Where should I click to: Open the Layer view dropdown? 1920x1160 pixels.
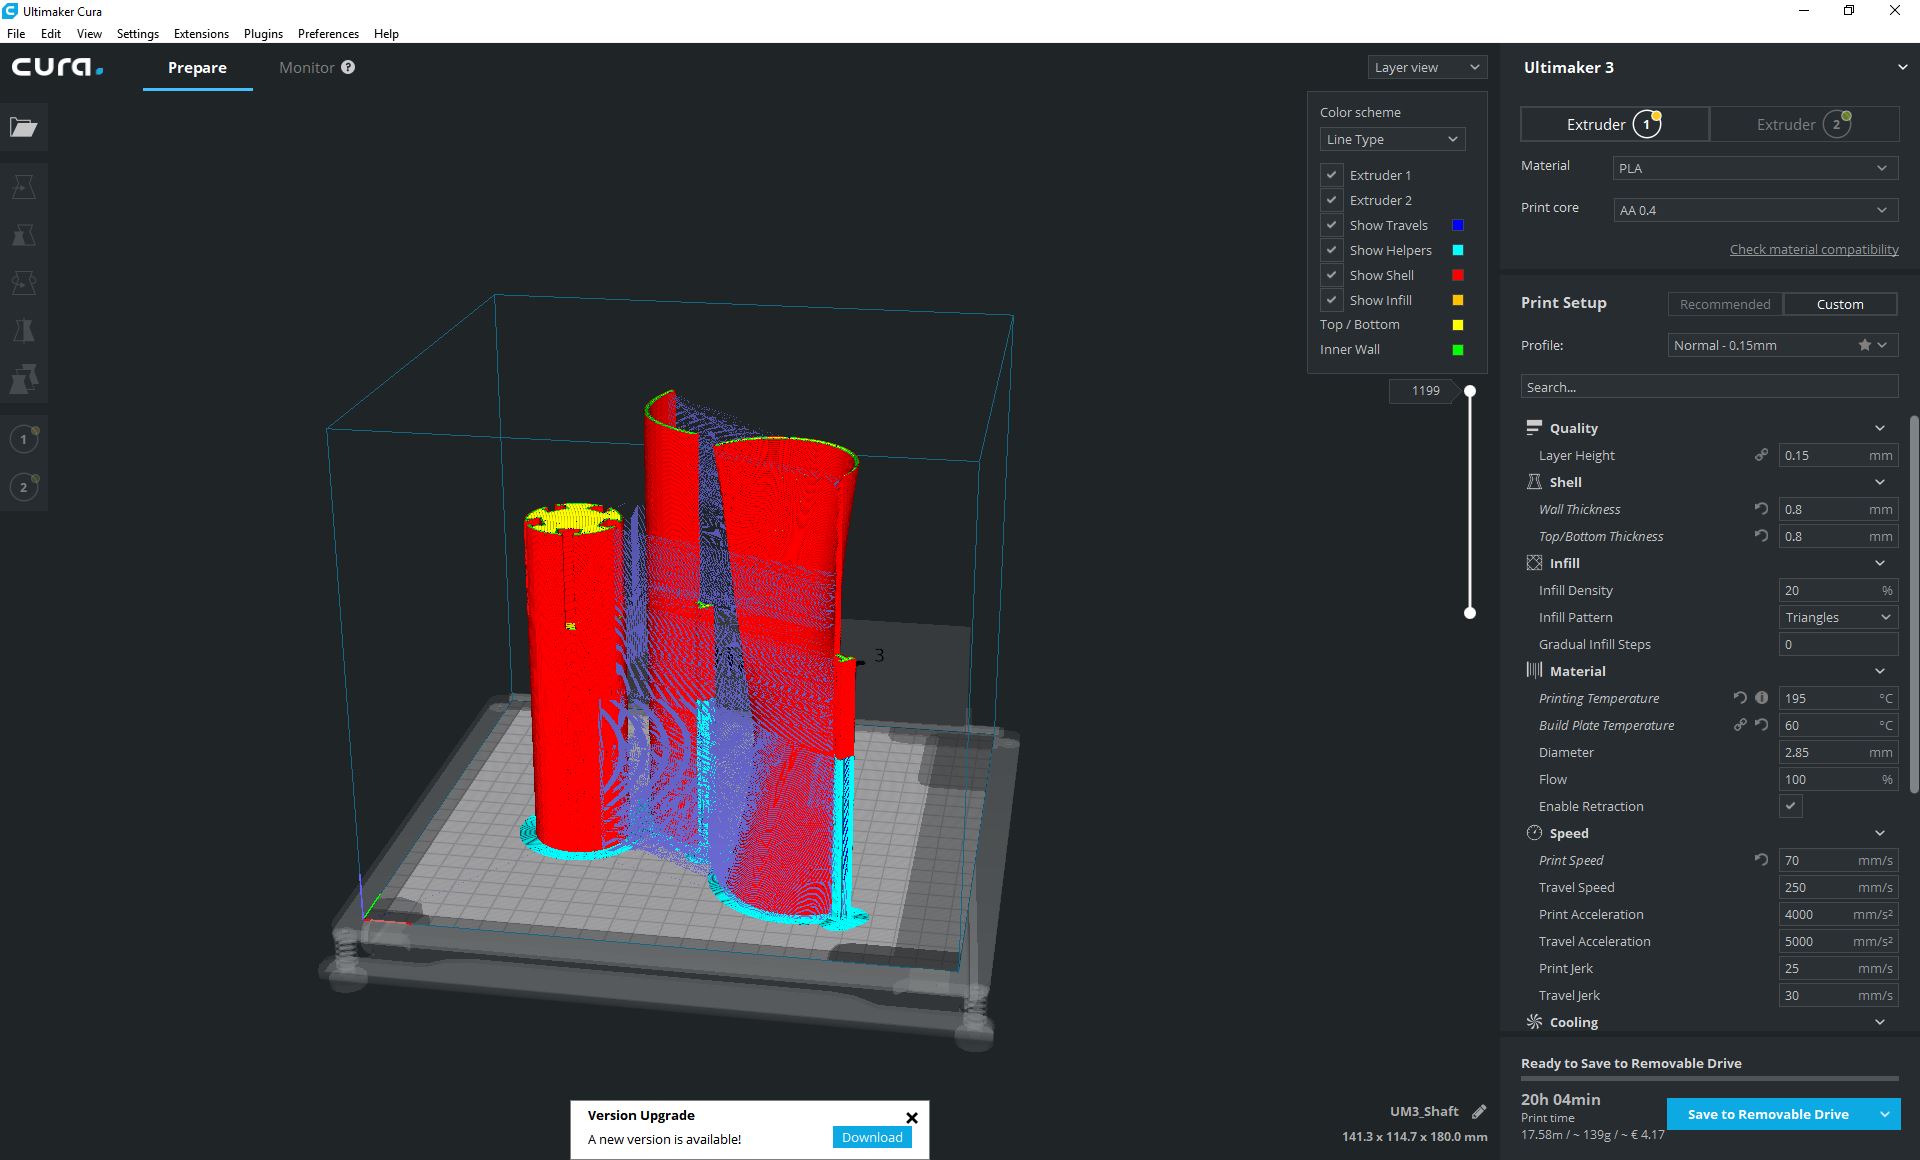click(x=1426, y=67)
